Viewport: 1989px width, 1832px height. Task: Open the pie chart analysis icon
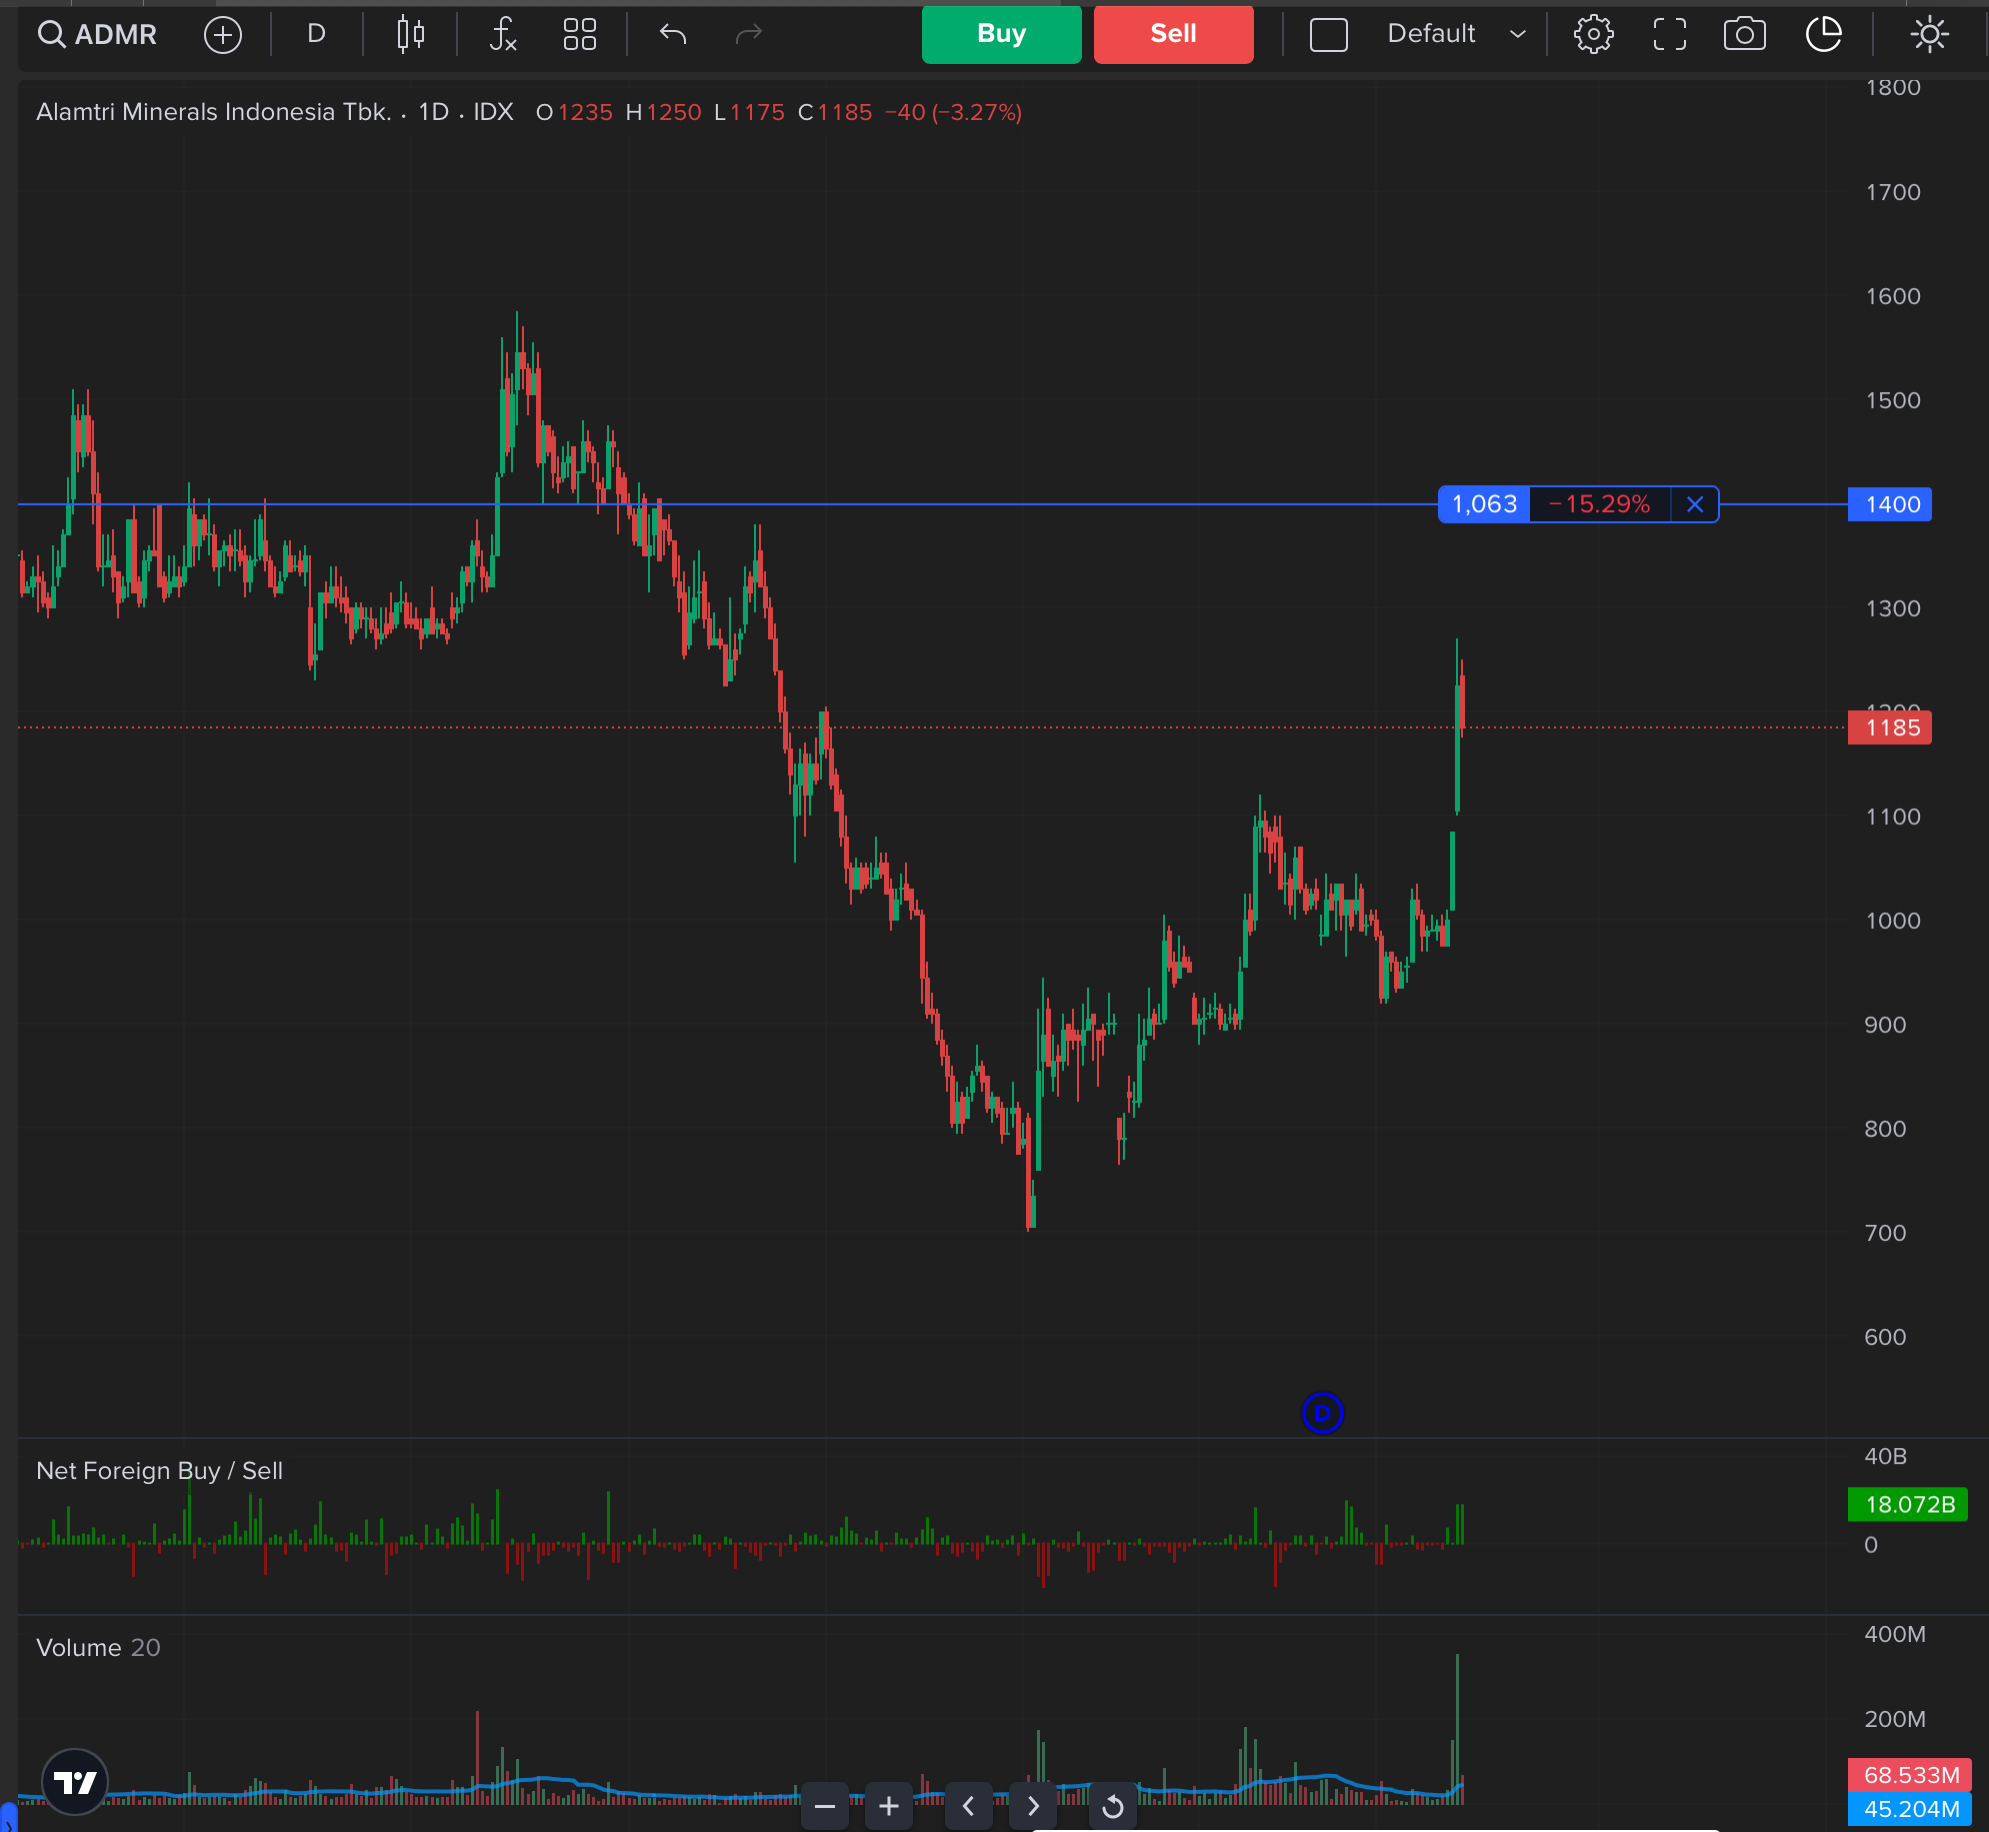pyautogui.click(x=1824, y=35)
